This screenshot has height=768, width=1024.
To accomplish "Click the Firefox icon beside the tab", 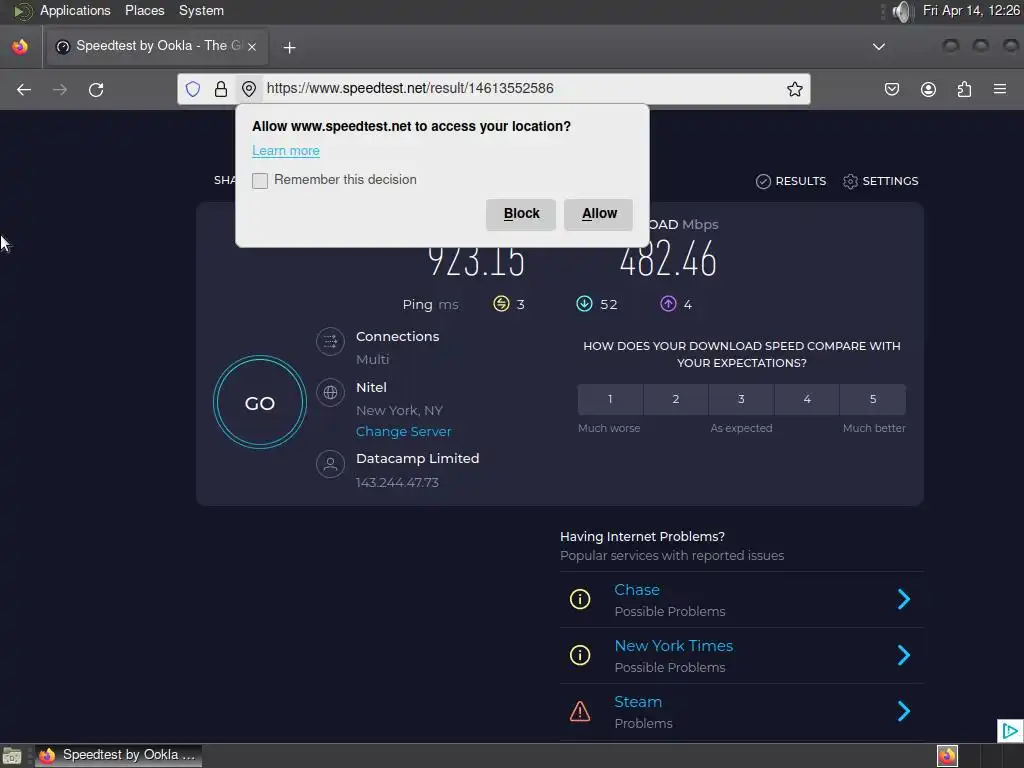I will click(x=20, y=46).
